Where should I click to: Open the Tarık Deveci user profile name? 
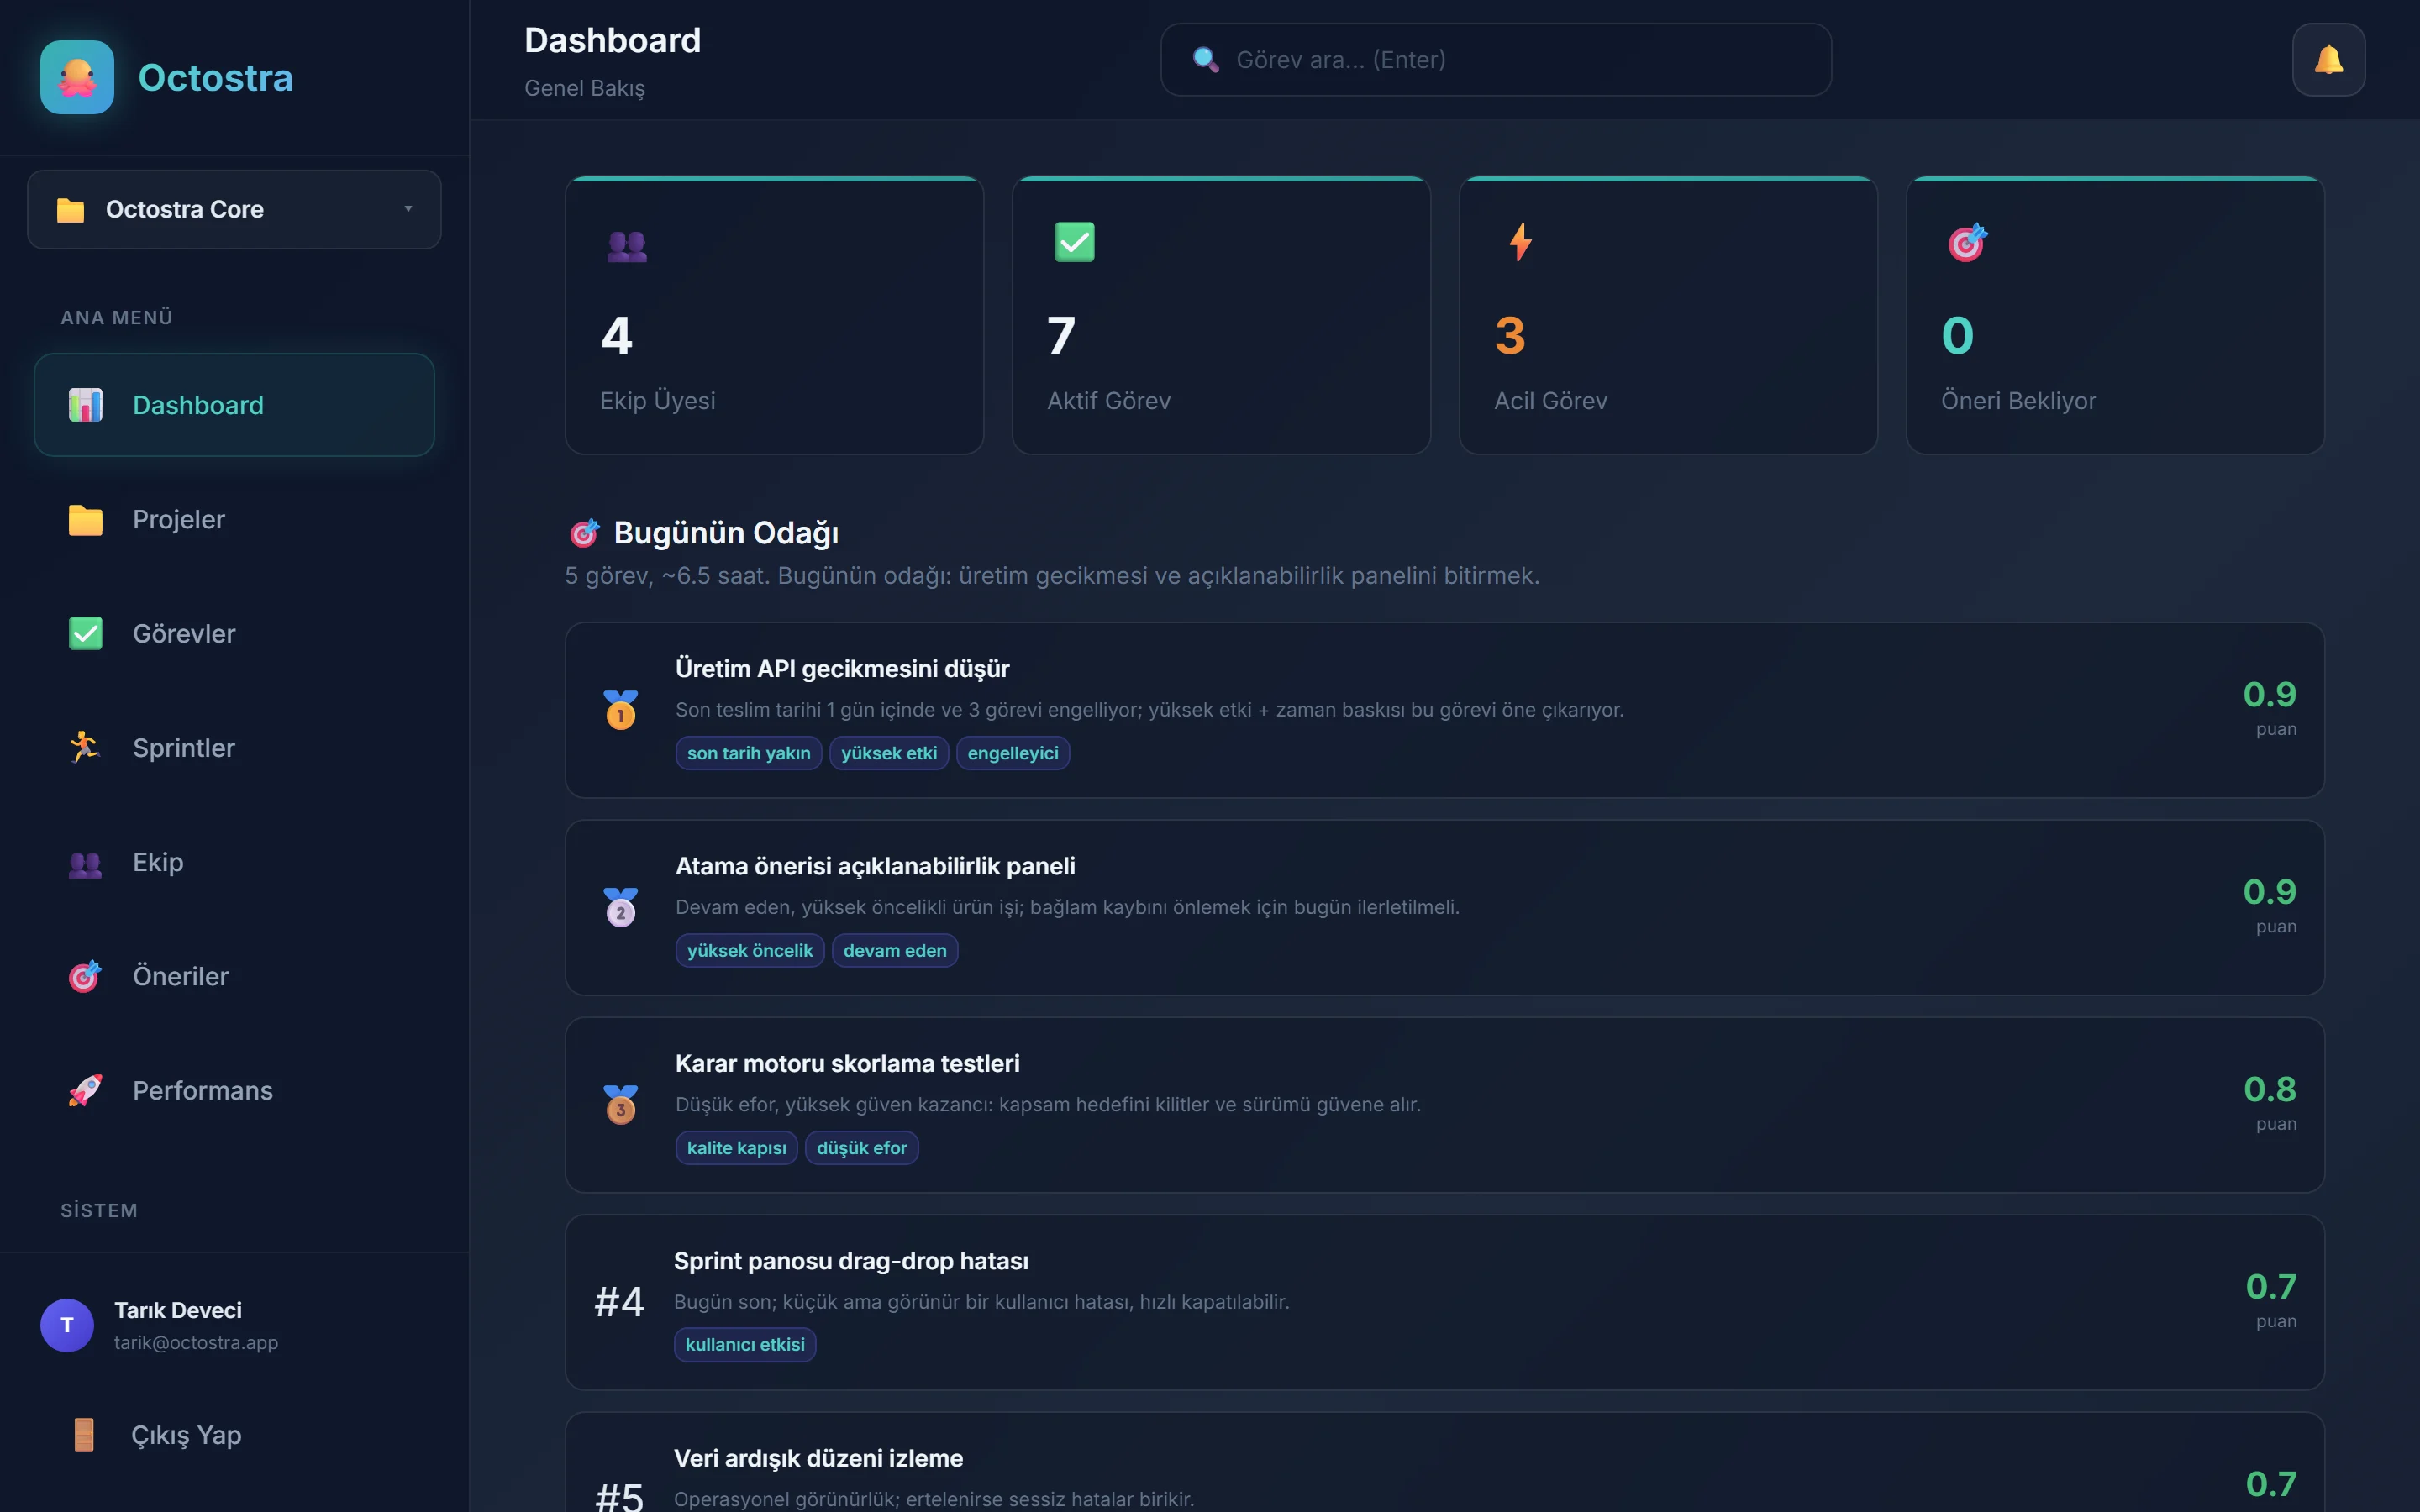[x=178, y=1310]
